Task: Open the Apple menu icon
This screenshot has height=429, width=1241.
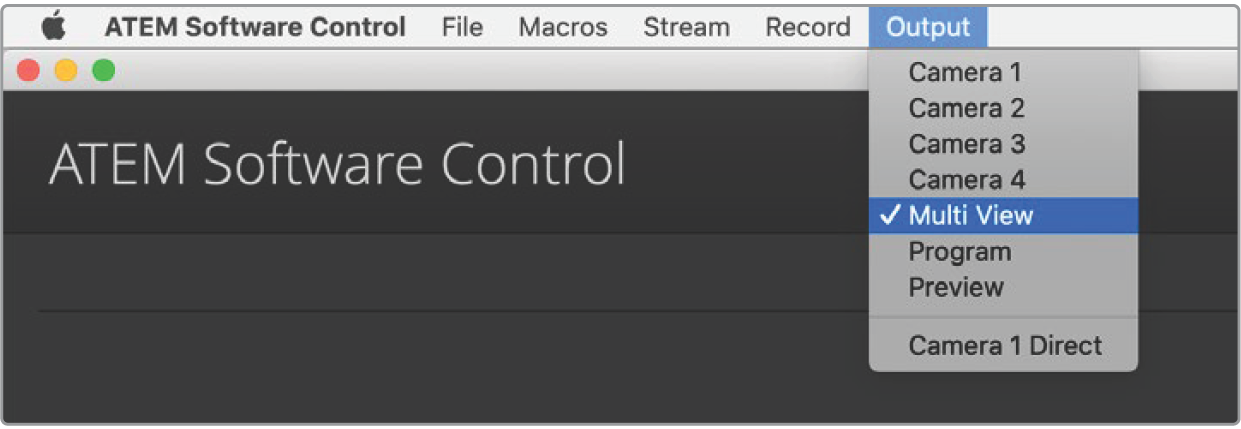Action: 53,27
